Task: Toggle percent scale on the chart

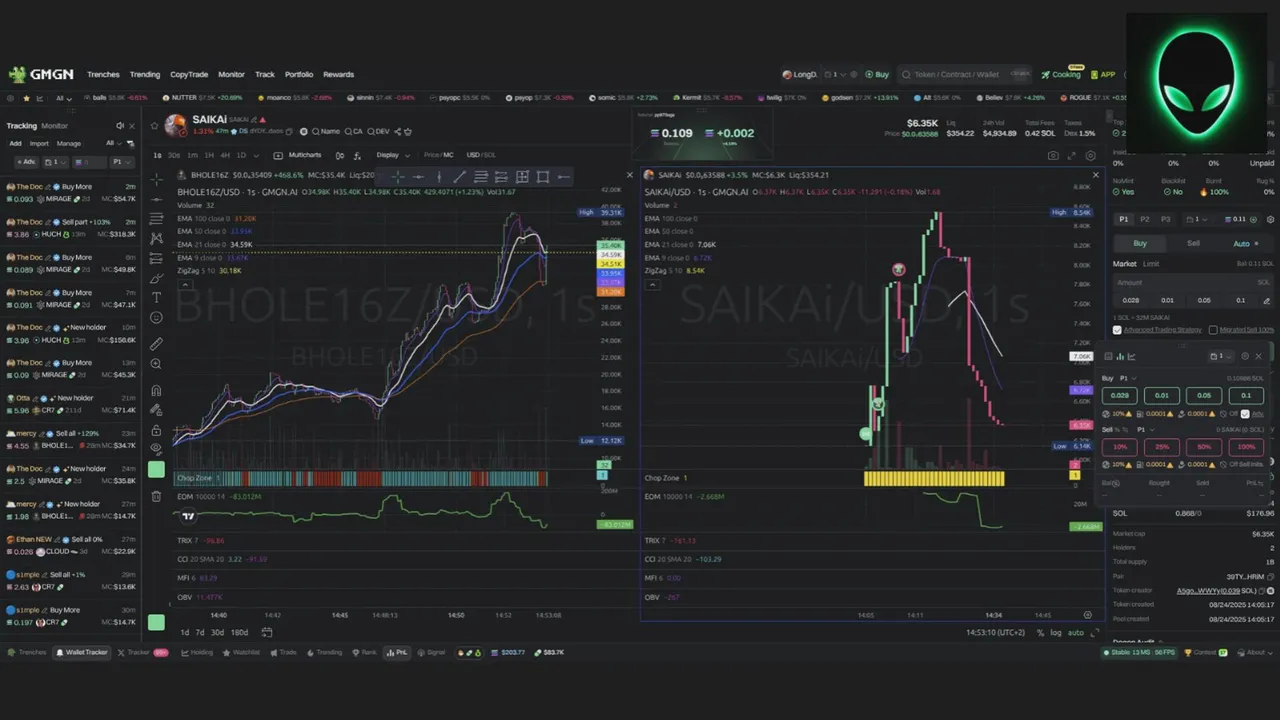Action: [1041, 633]
